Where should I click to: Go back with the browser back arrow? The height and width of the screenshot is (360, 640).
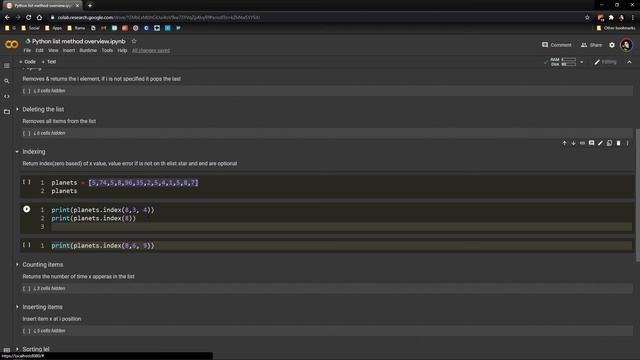pyautogui.click(x=7, y=18)
